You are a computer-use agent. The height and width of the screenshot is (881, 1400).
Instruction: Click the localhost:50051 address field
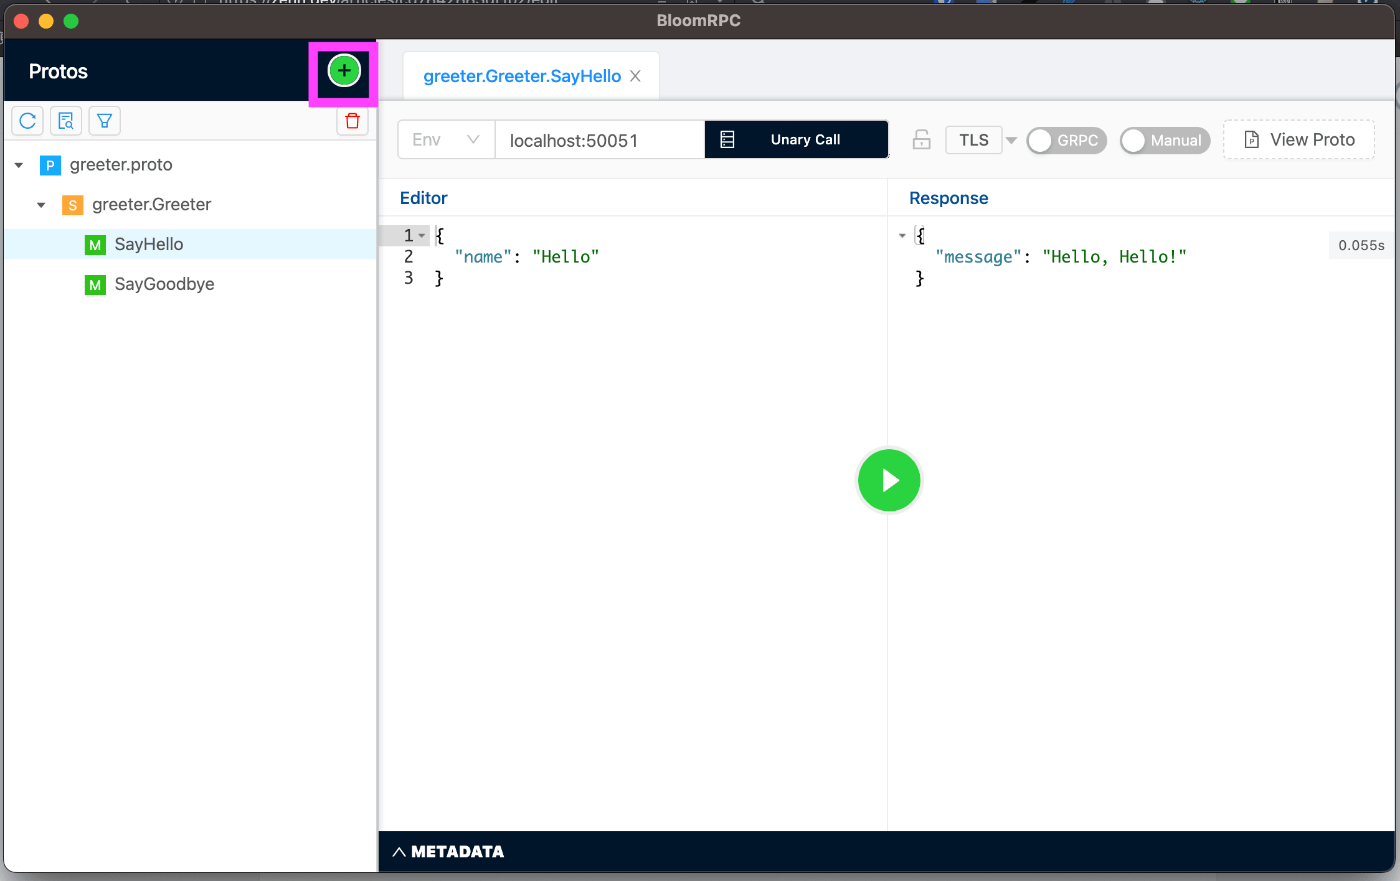pos(600,140)
